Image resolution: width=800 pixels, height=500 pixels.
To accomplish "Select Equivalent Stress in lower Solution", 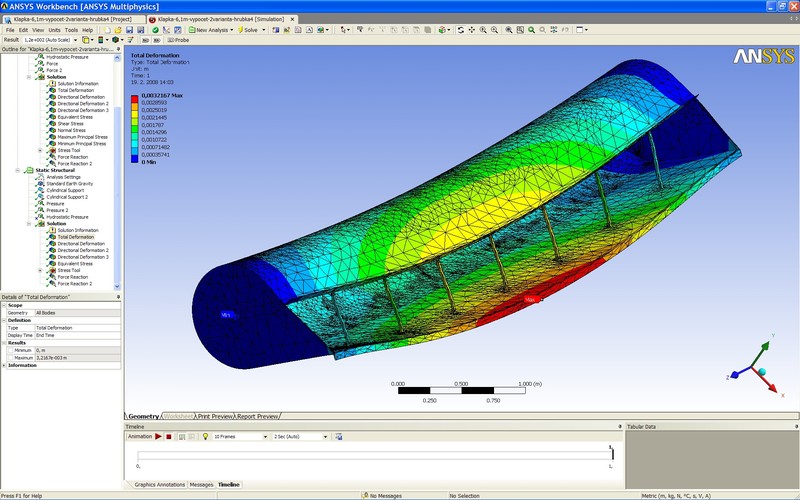I will [x=75, y=264].
